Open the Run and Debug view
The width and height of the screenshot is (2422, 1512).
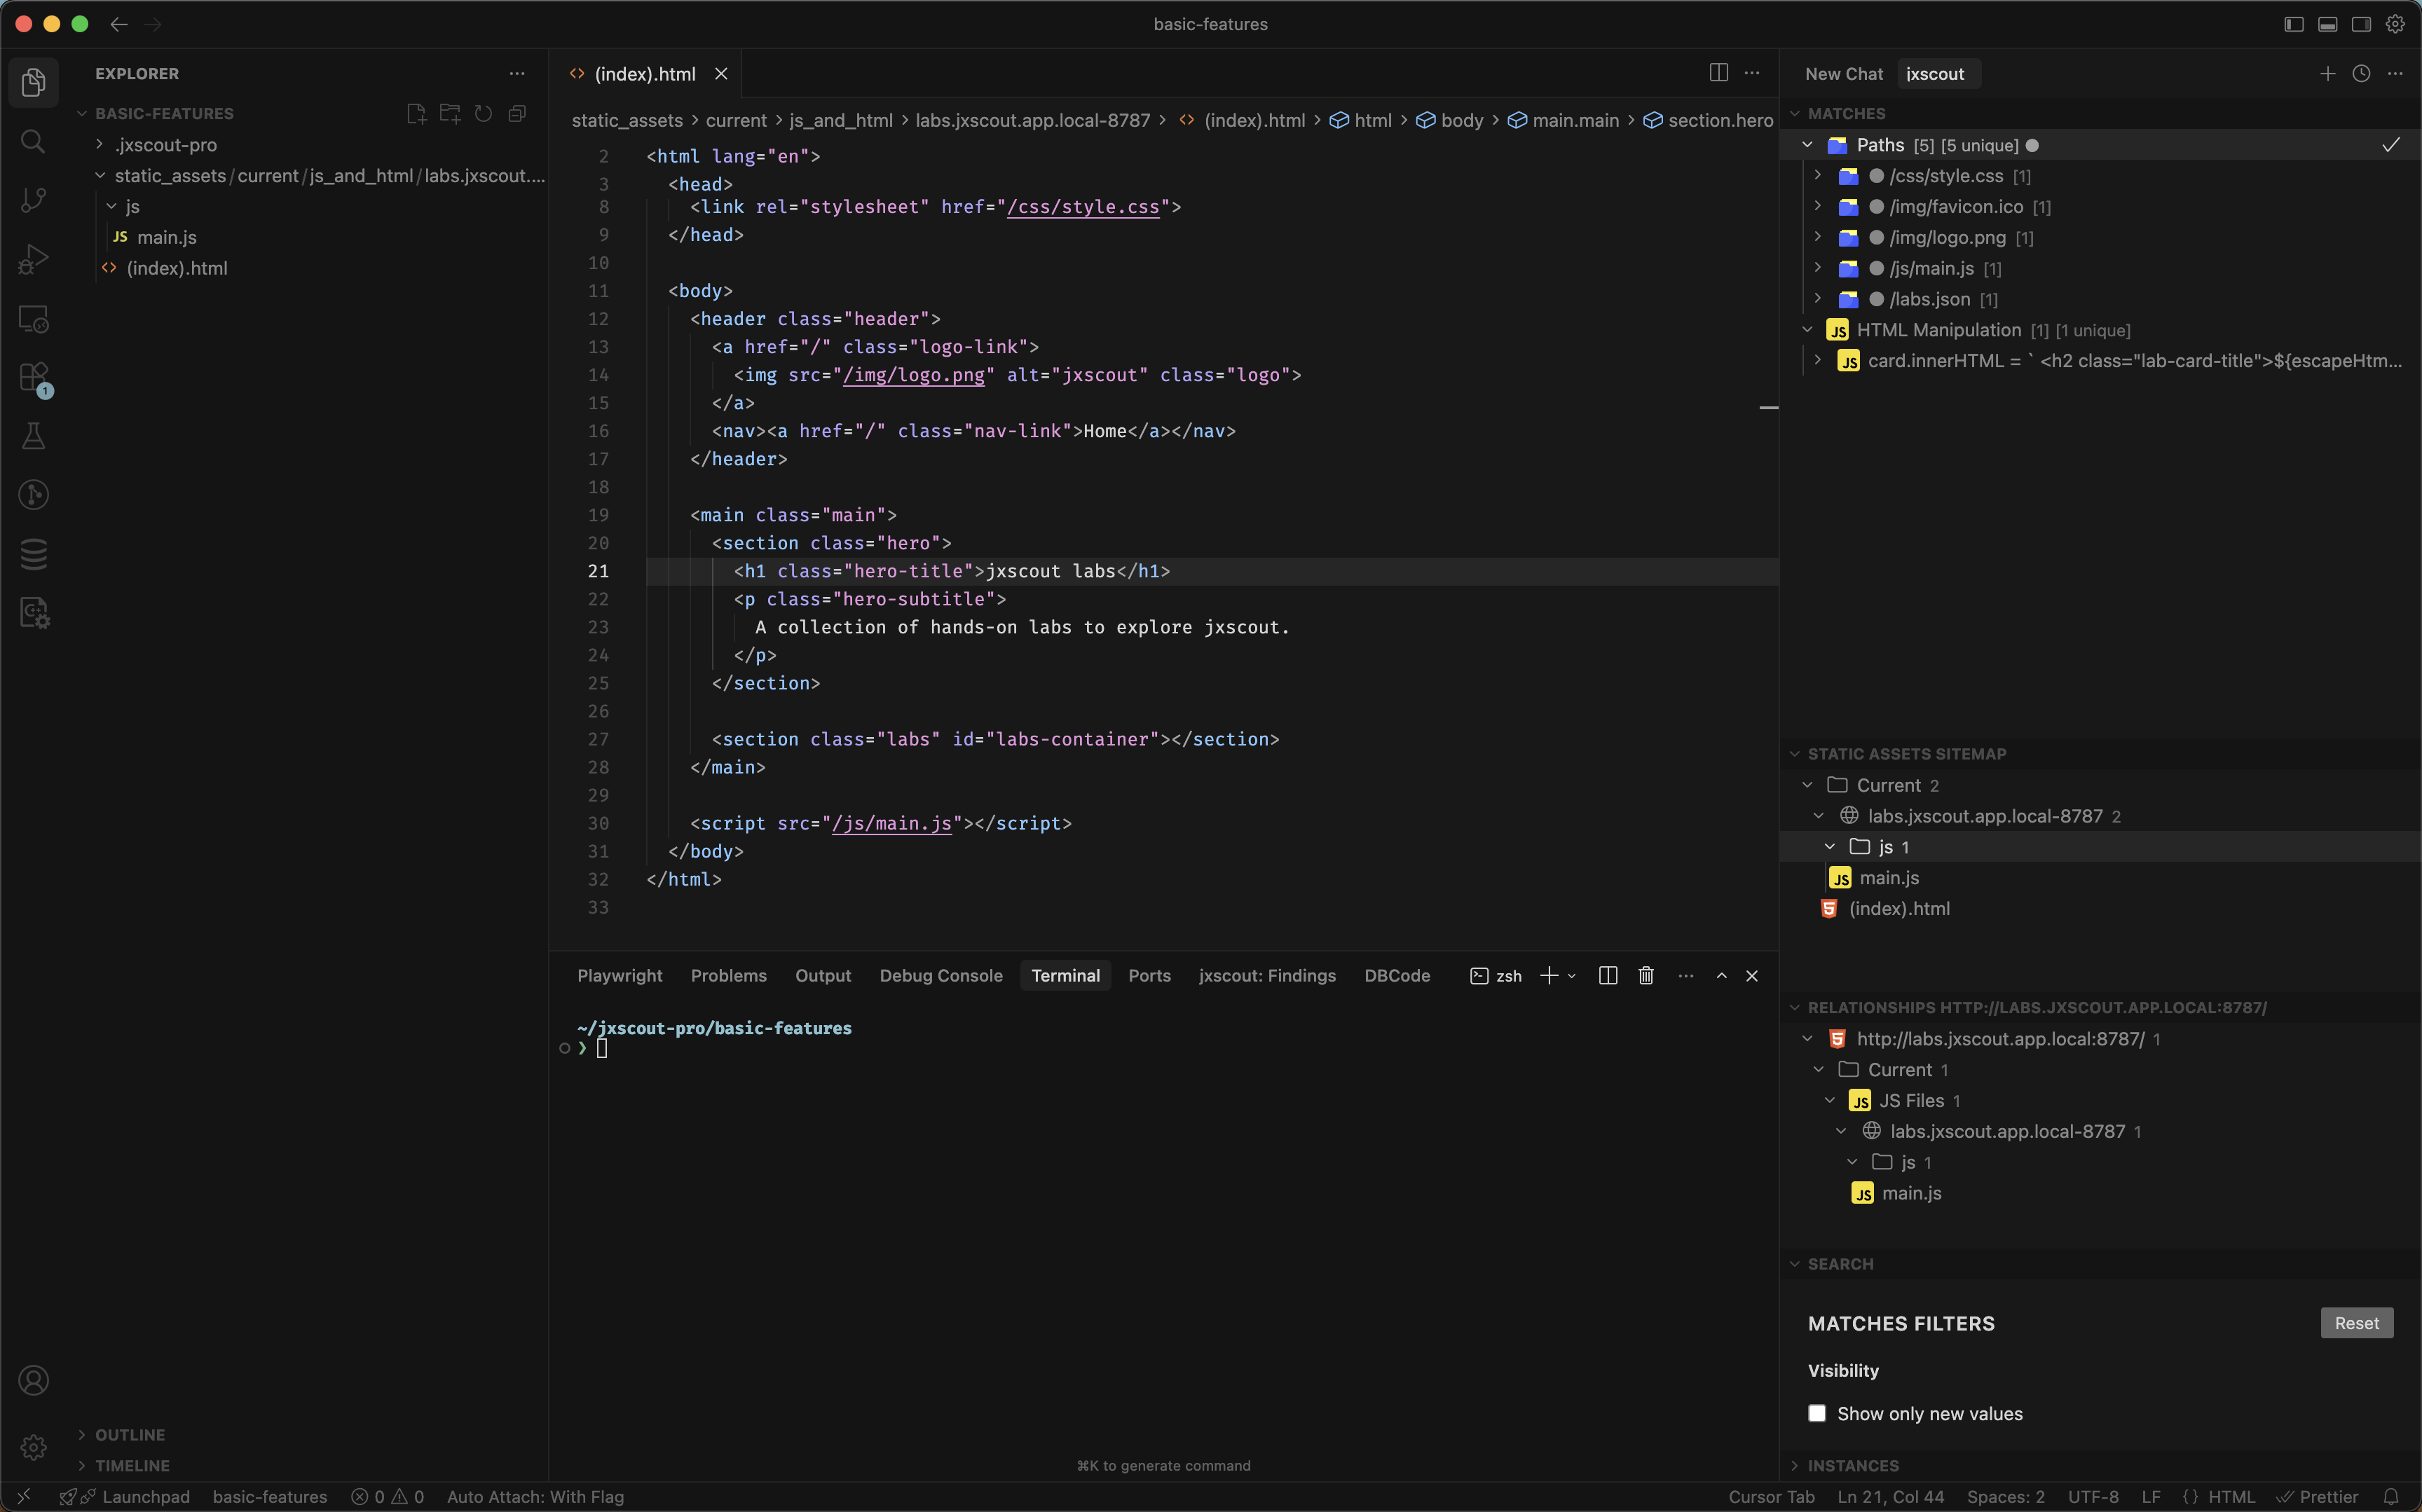tap(33, 259)
